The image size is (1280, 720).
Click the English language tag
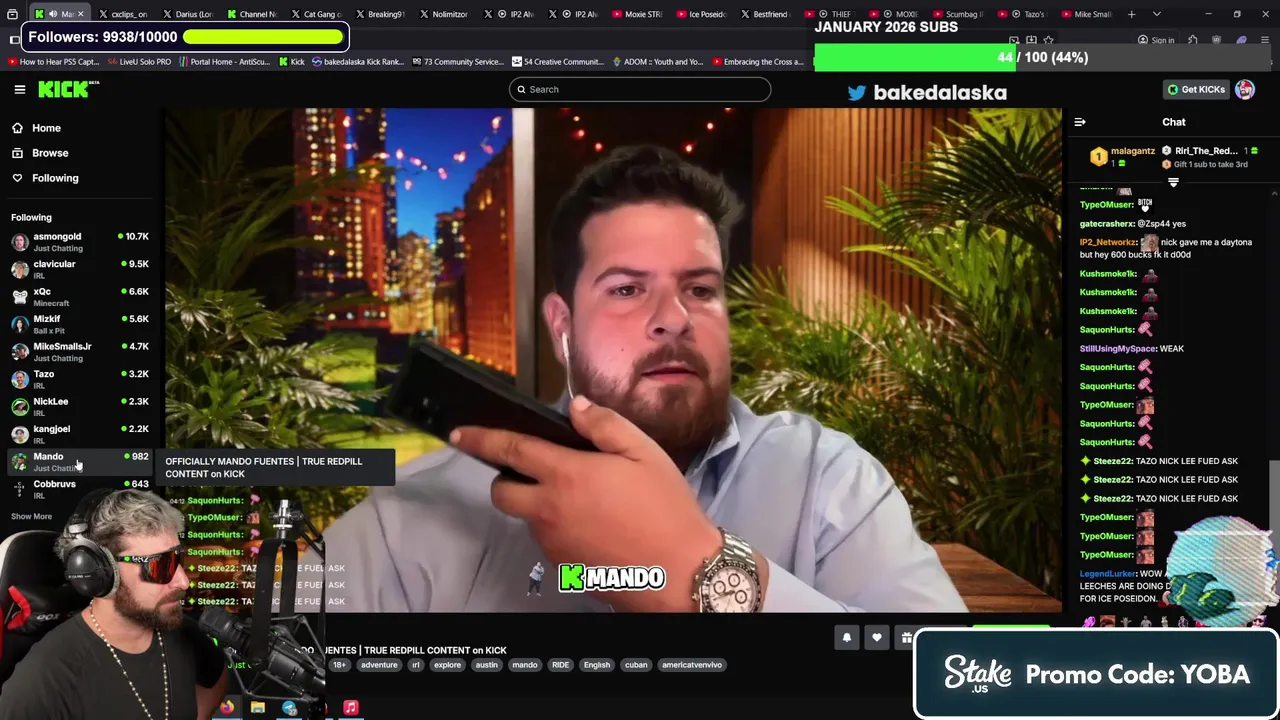[x=597, y=665]
